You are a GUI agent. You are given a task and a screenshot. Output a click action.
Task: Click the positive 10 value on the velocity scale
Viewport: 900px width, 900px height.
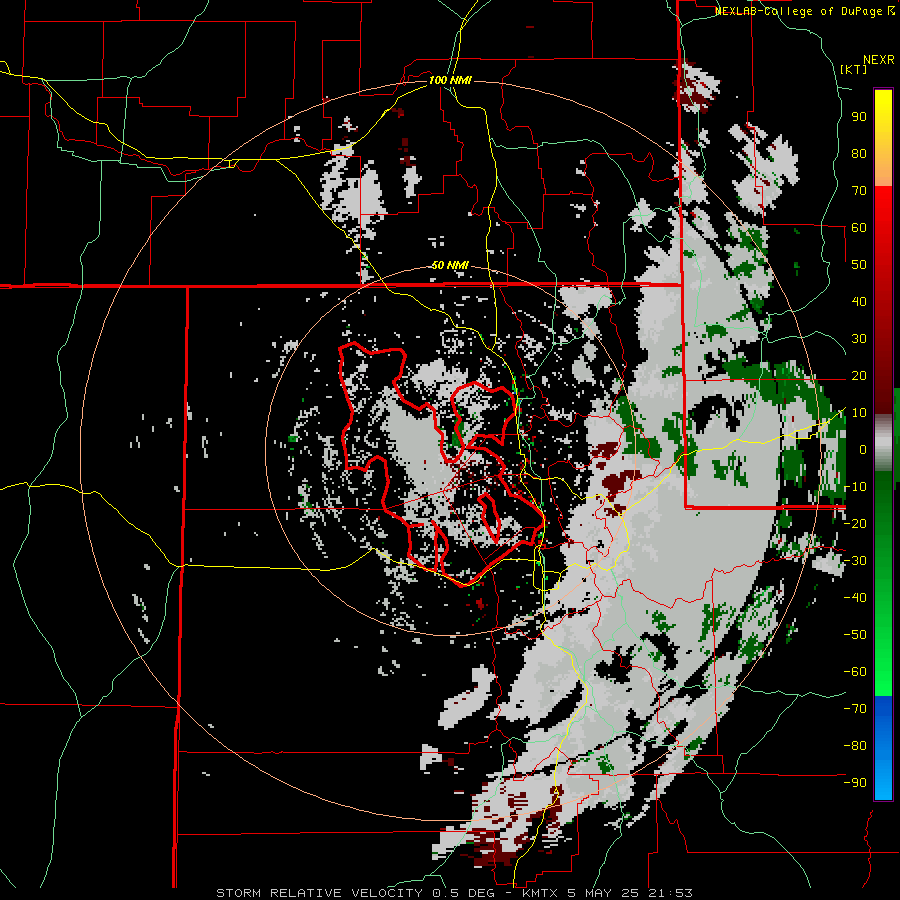(859, 413)
